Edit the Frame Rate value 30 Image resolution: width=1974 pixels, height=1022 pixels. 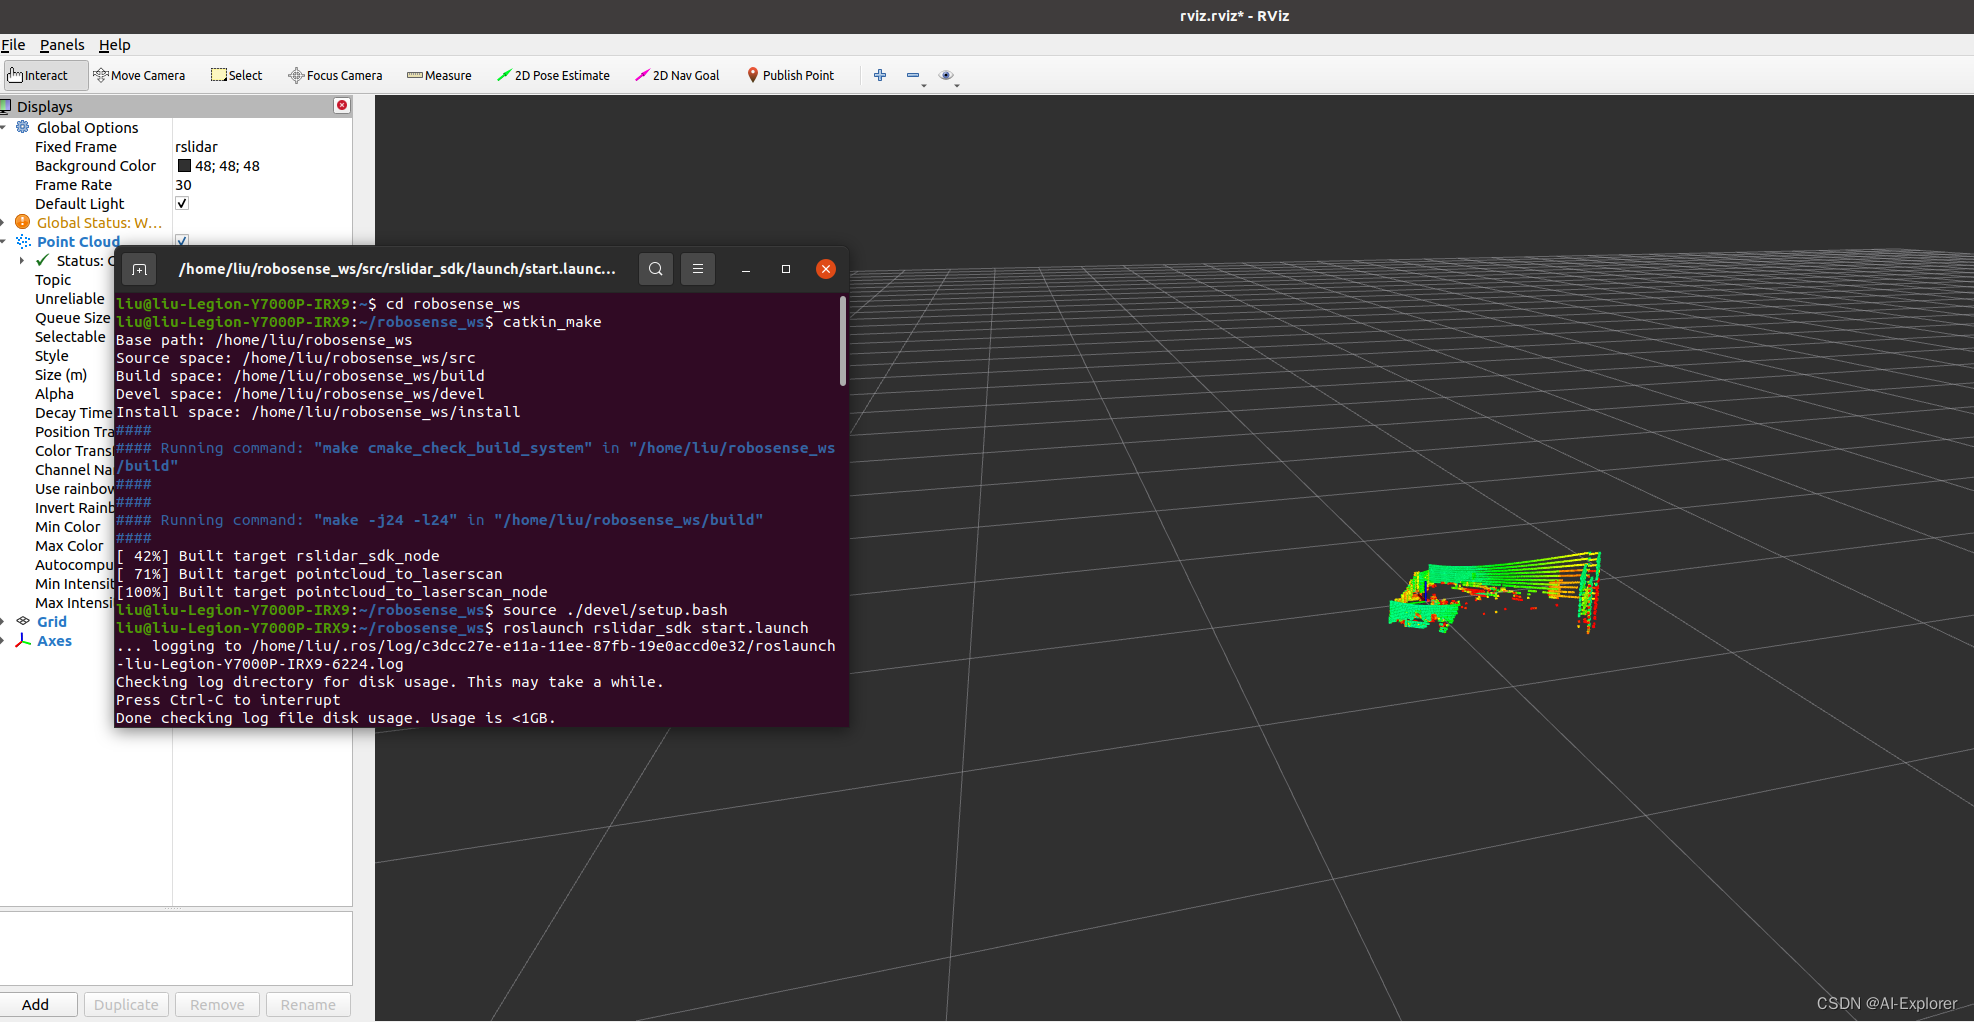point(183,185)
